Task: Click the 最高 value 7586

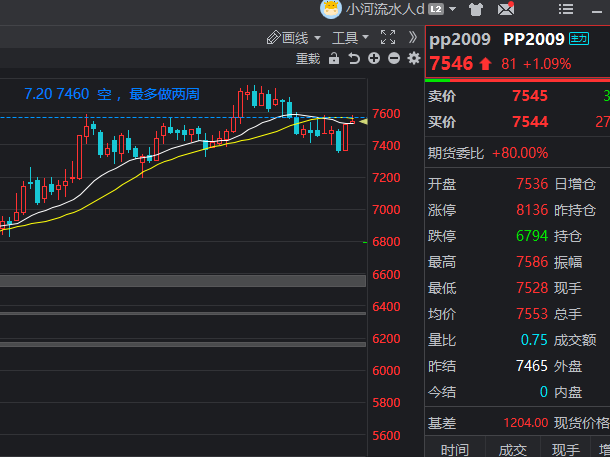Action: [532, 262]
